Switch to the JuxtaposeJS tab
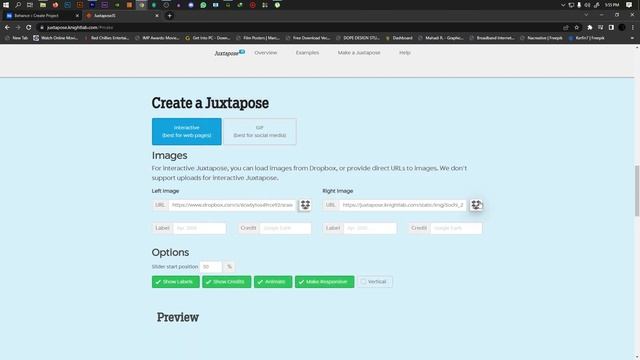The width and height of the screenshot is (640, 360). tap(122, 16)
